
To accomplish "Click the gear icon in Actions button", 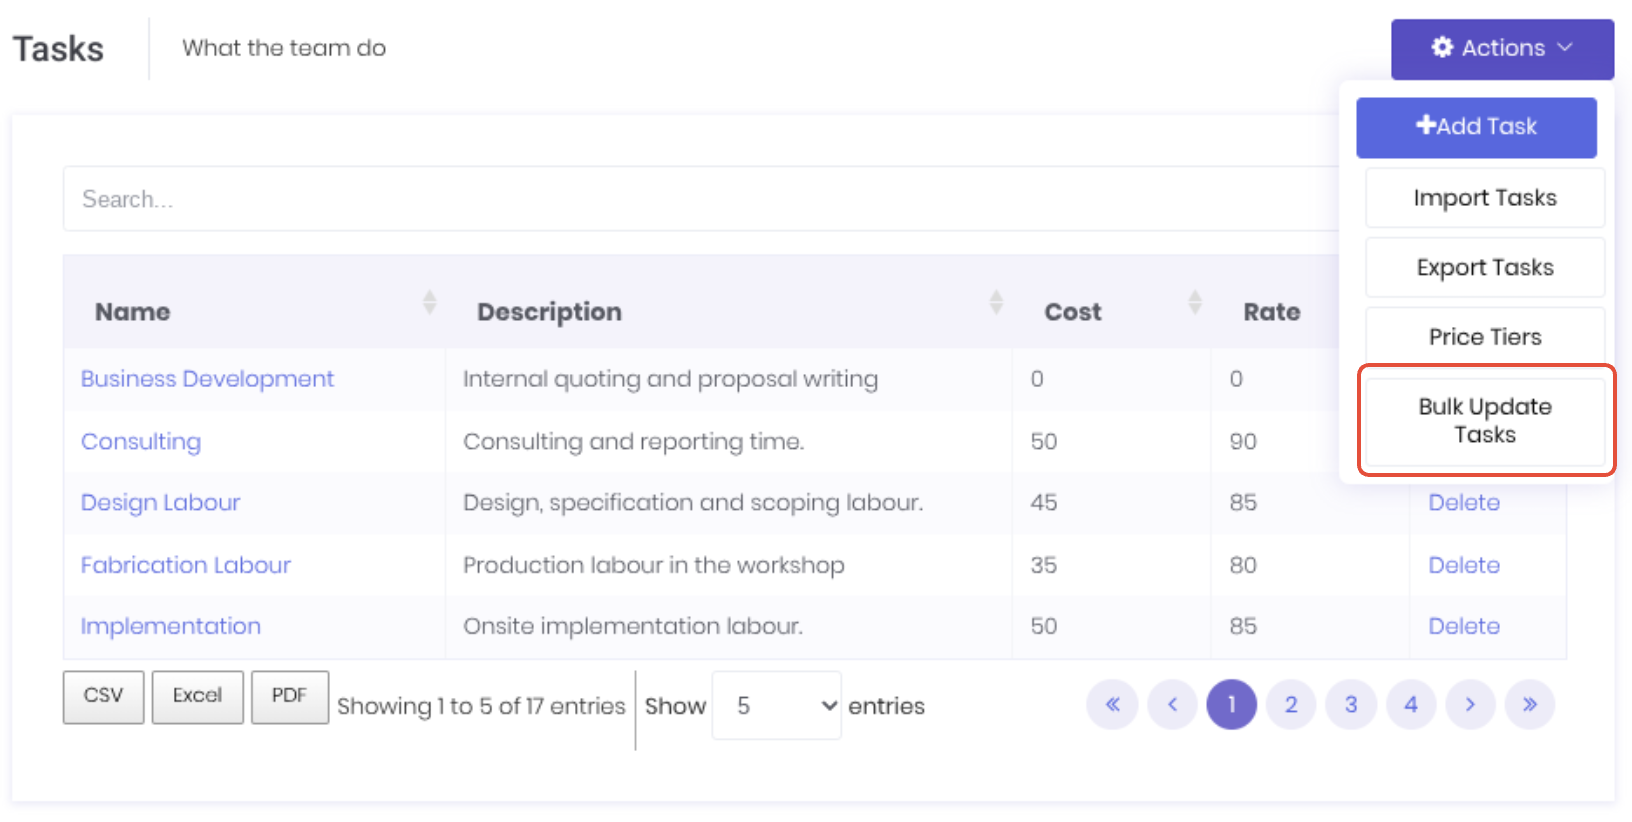I will (x=1442, y=47).
